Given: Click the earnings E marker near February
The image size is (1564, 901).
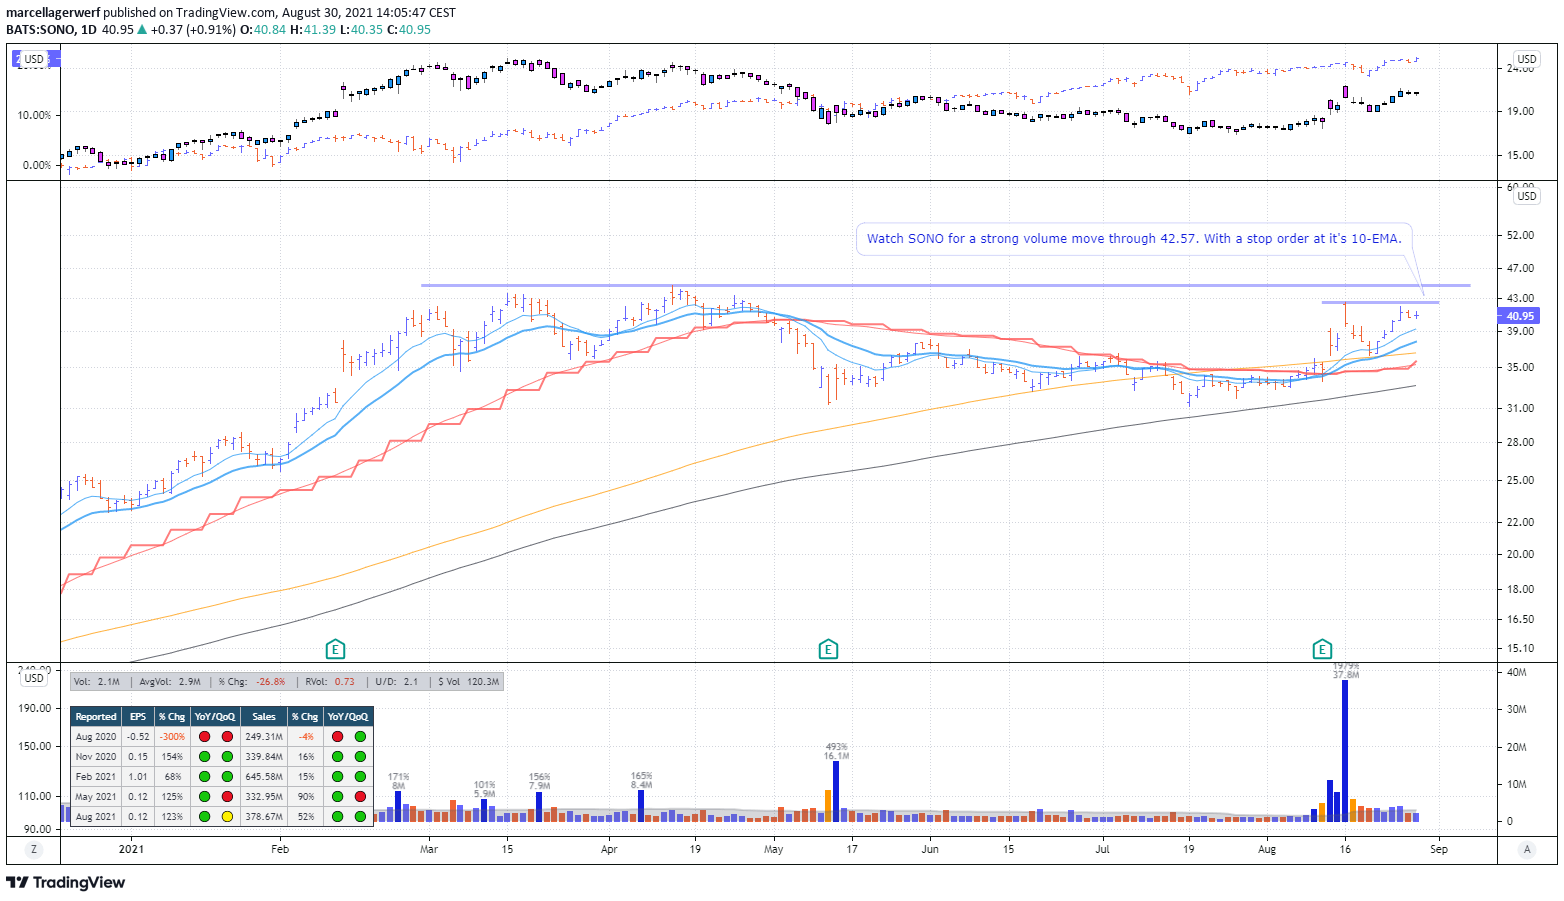Looking at the screenshot, I should (335, 649).
